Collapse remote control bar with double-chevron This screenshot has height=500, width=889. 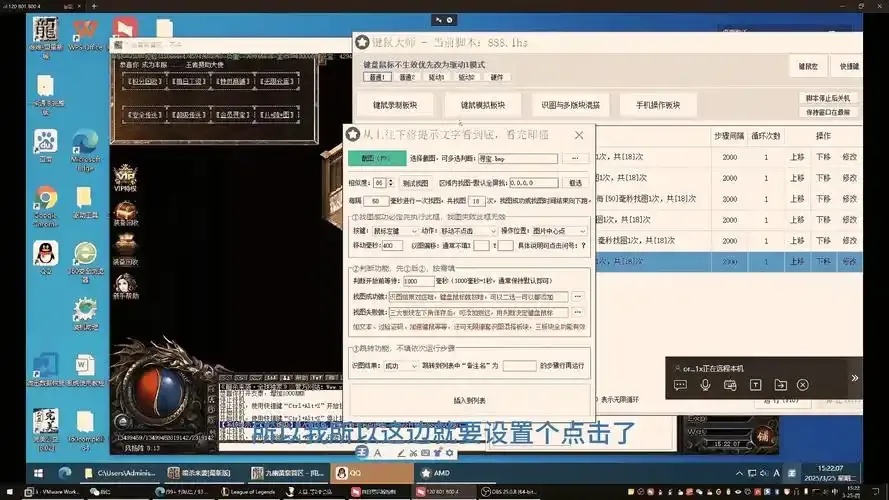coord(854,378)
